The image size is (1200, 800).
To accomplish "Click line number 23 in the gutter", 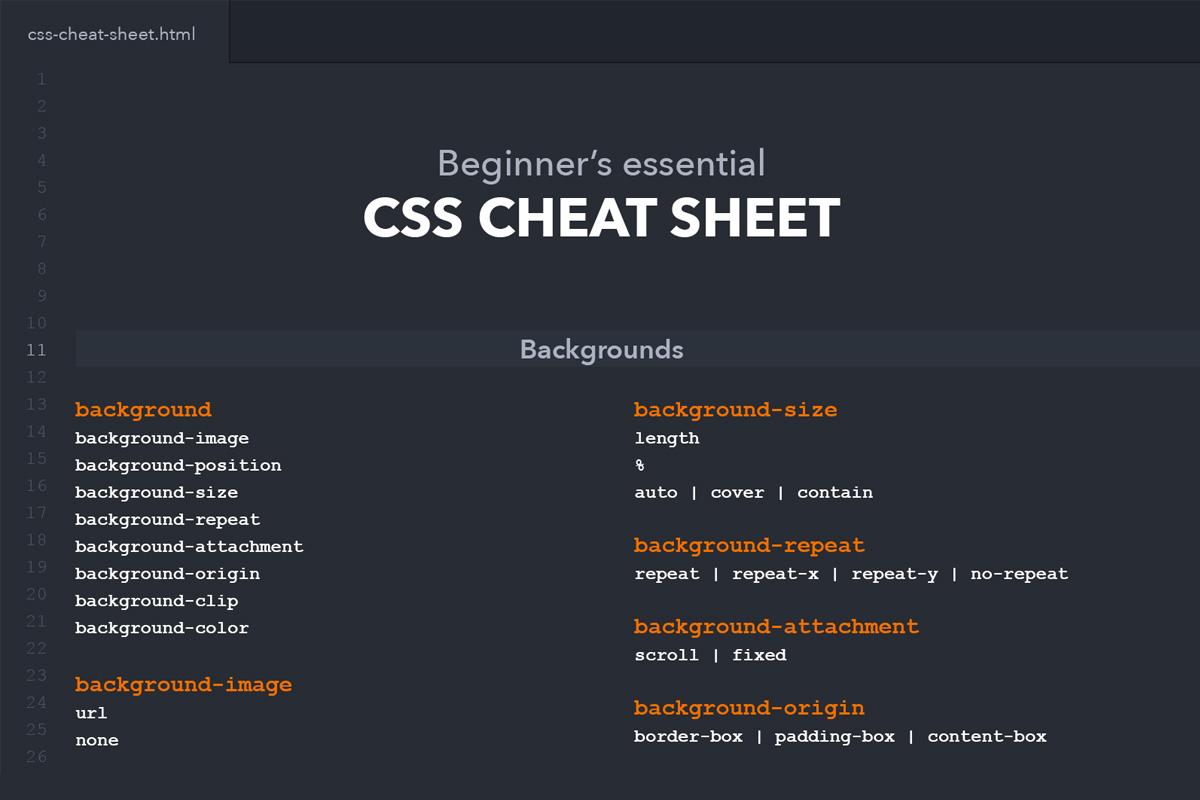I will pos(36,675).
